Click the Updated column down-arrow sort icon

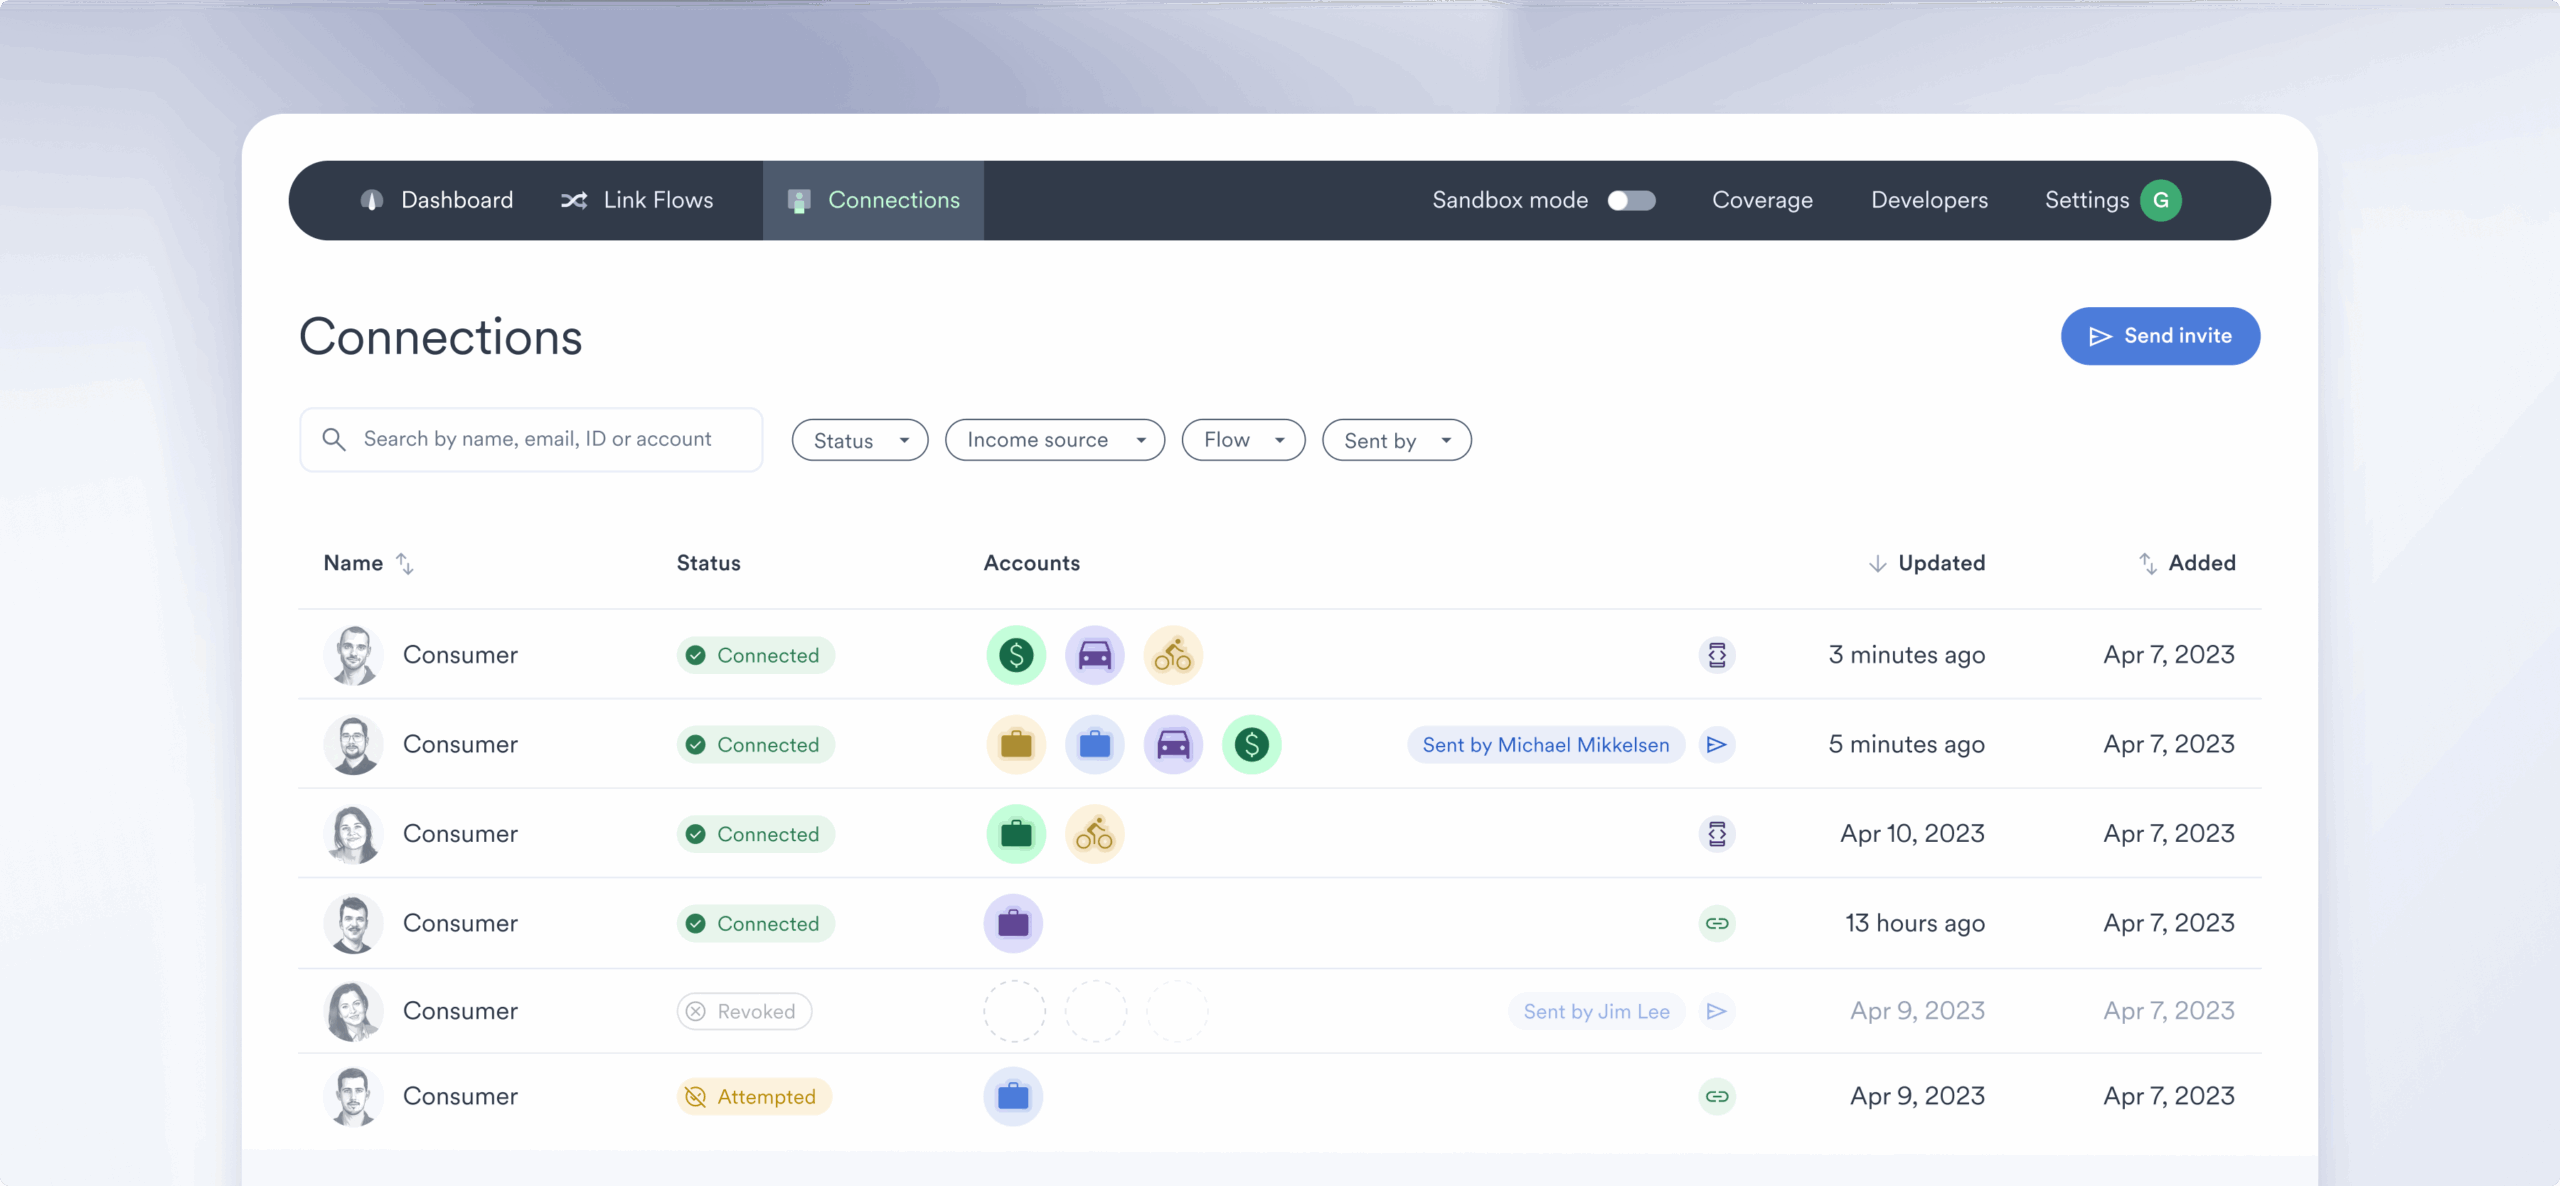coord(1878,563)
